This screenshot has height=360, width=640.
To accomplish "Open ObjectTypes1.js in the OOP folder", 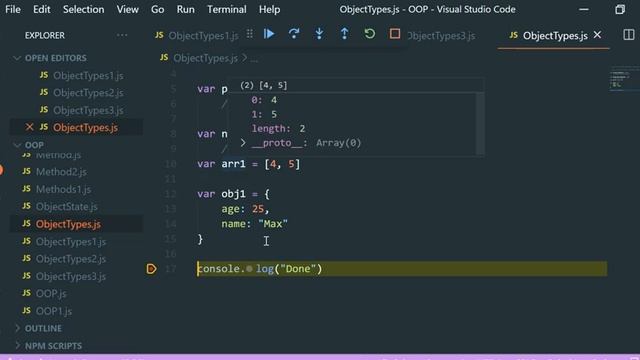I will pyautogui.click(x=71, y=242).
